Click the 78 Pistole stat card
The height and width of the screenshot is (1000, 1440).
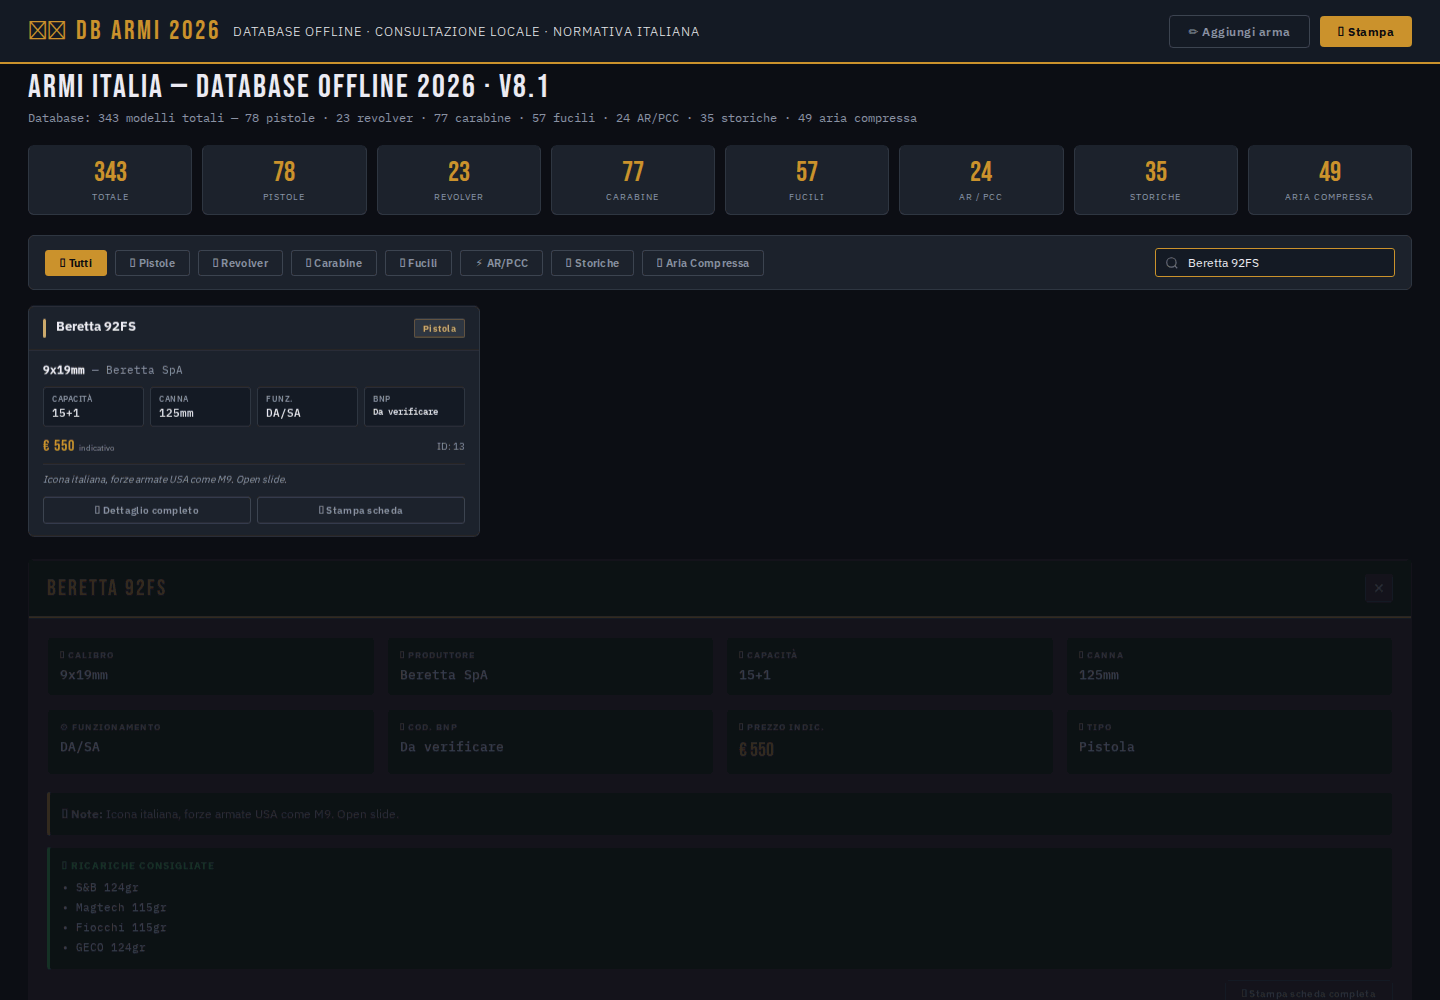284,180
